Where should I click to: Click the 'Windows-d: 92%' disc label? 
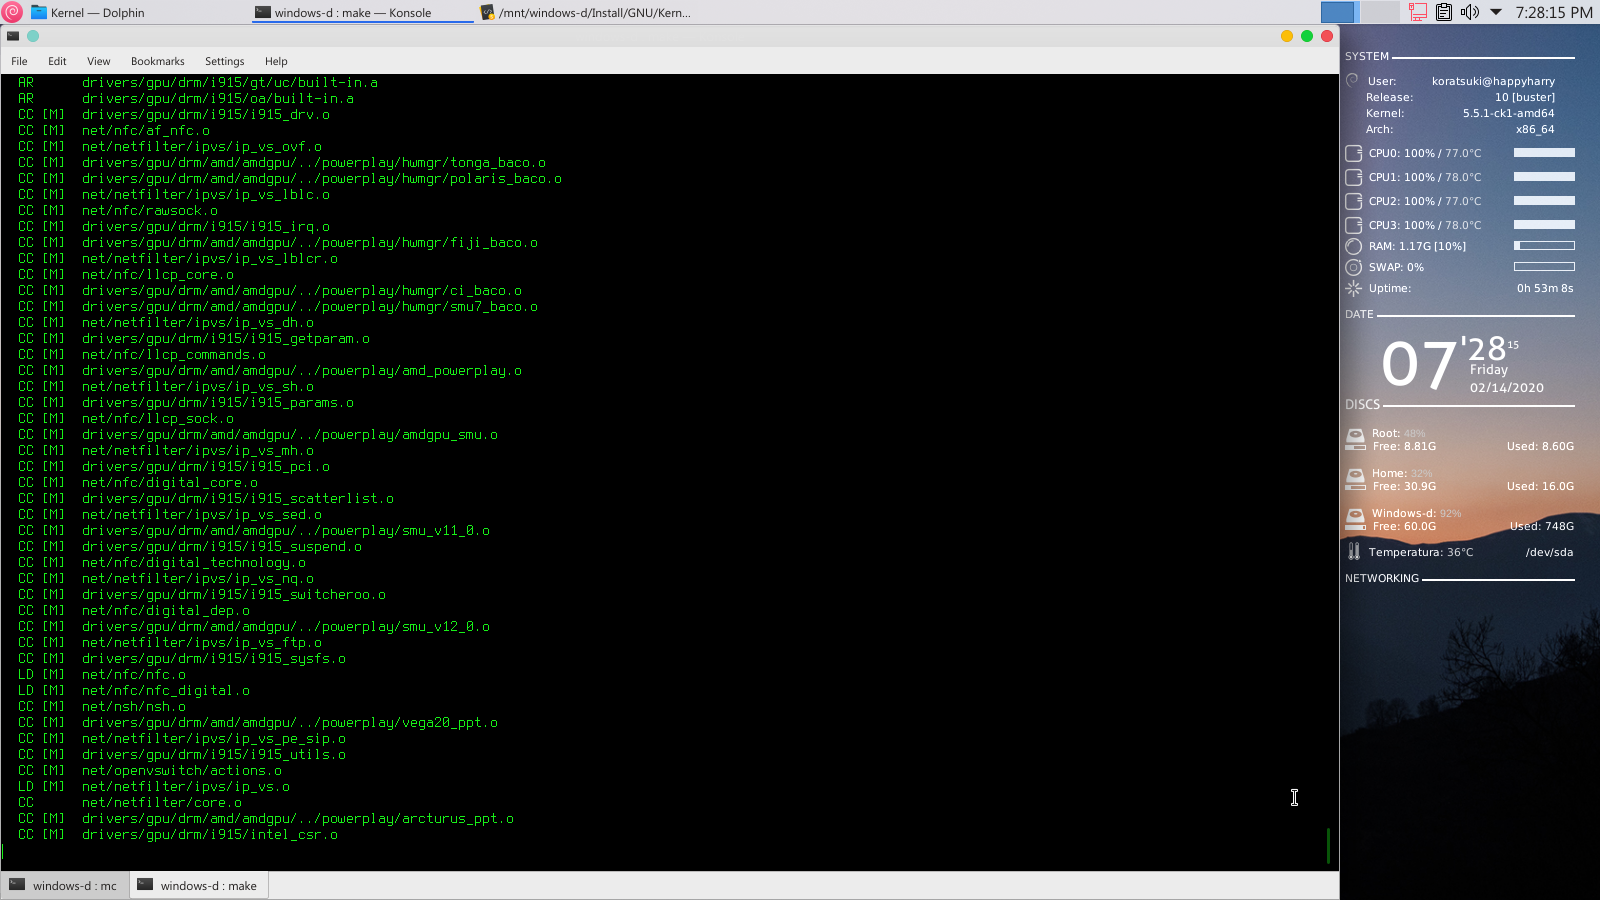(1416, 513)
